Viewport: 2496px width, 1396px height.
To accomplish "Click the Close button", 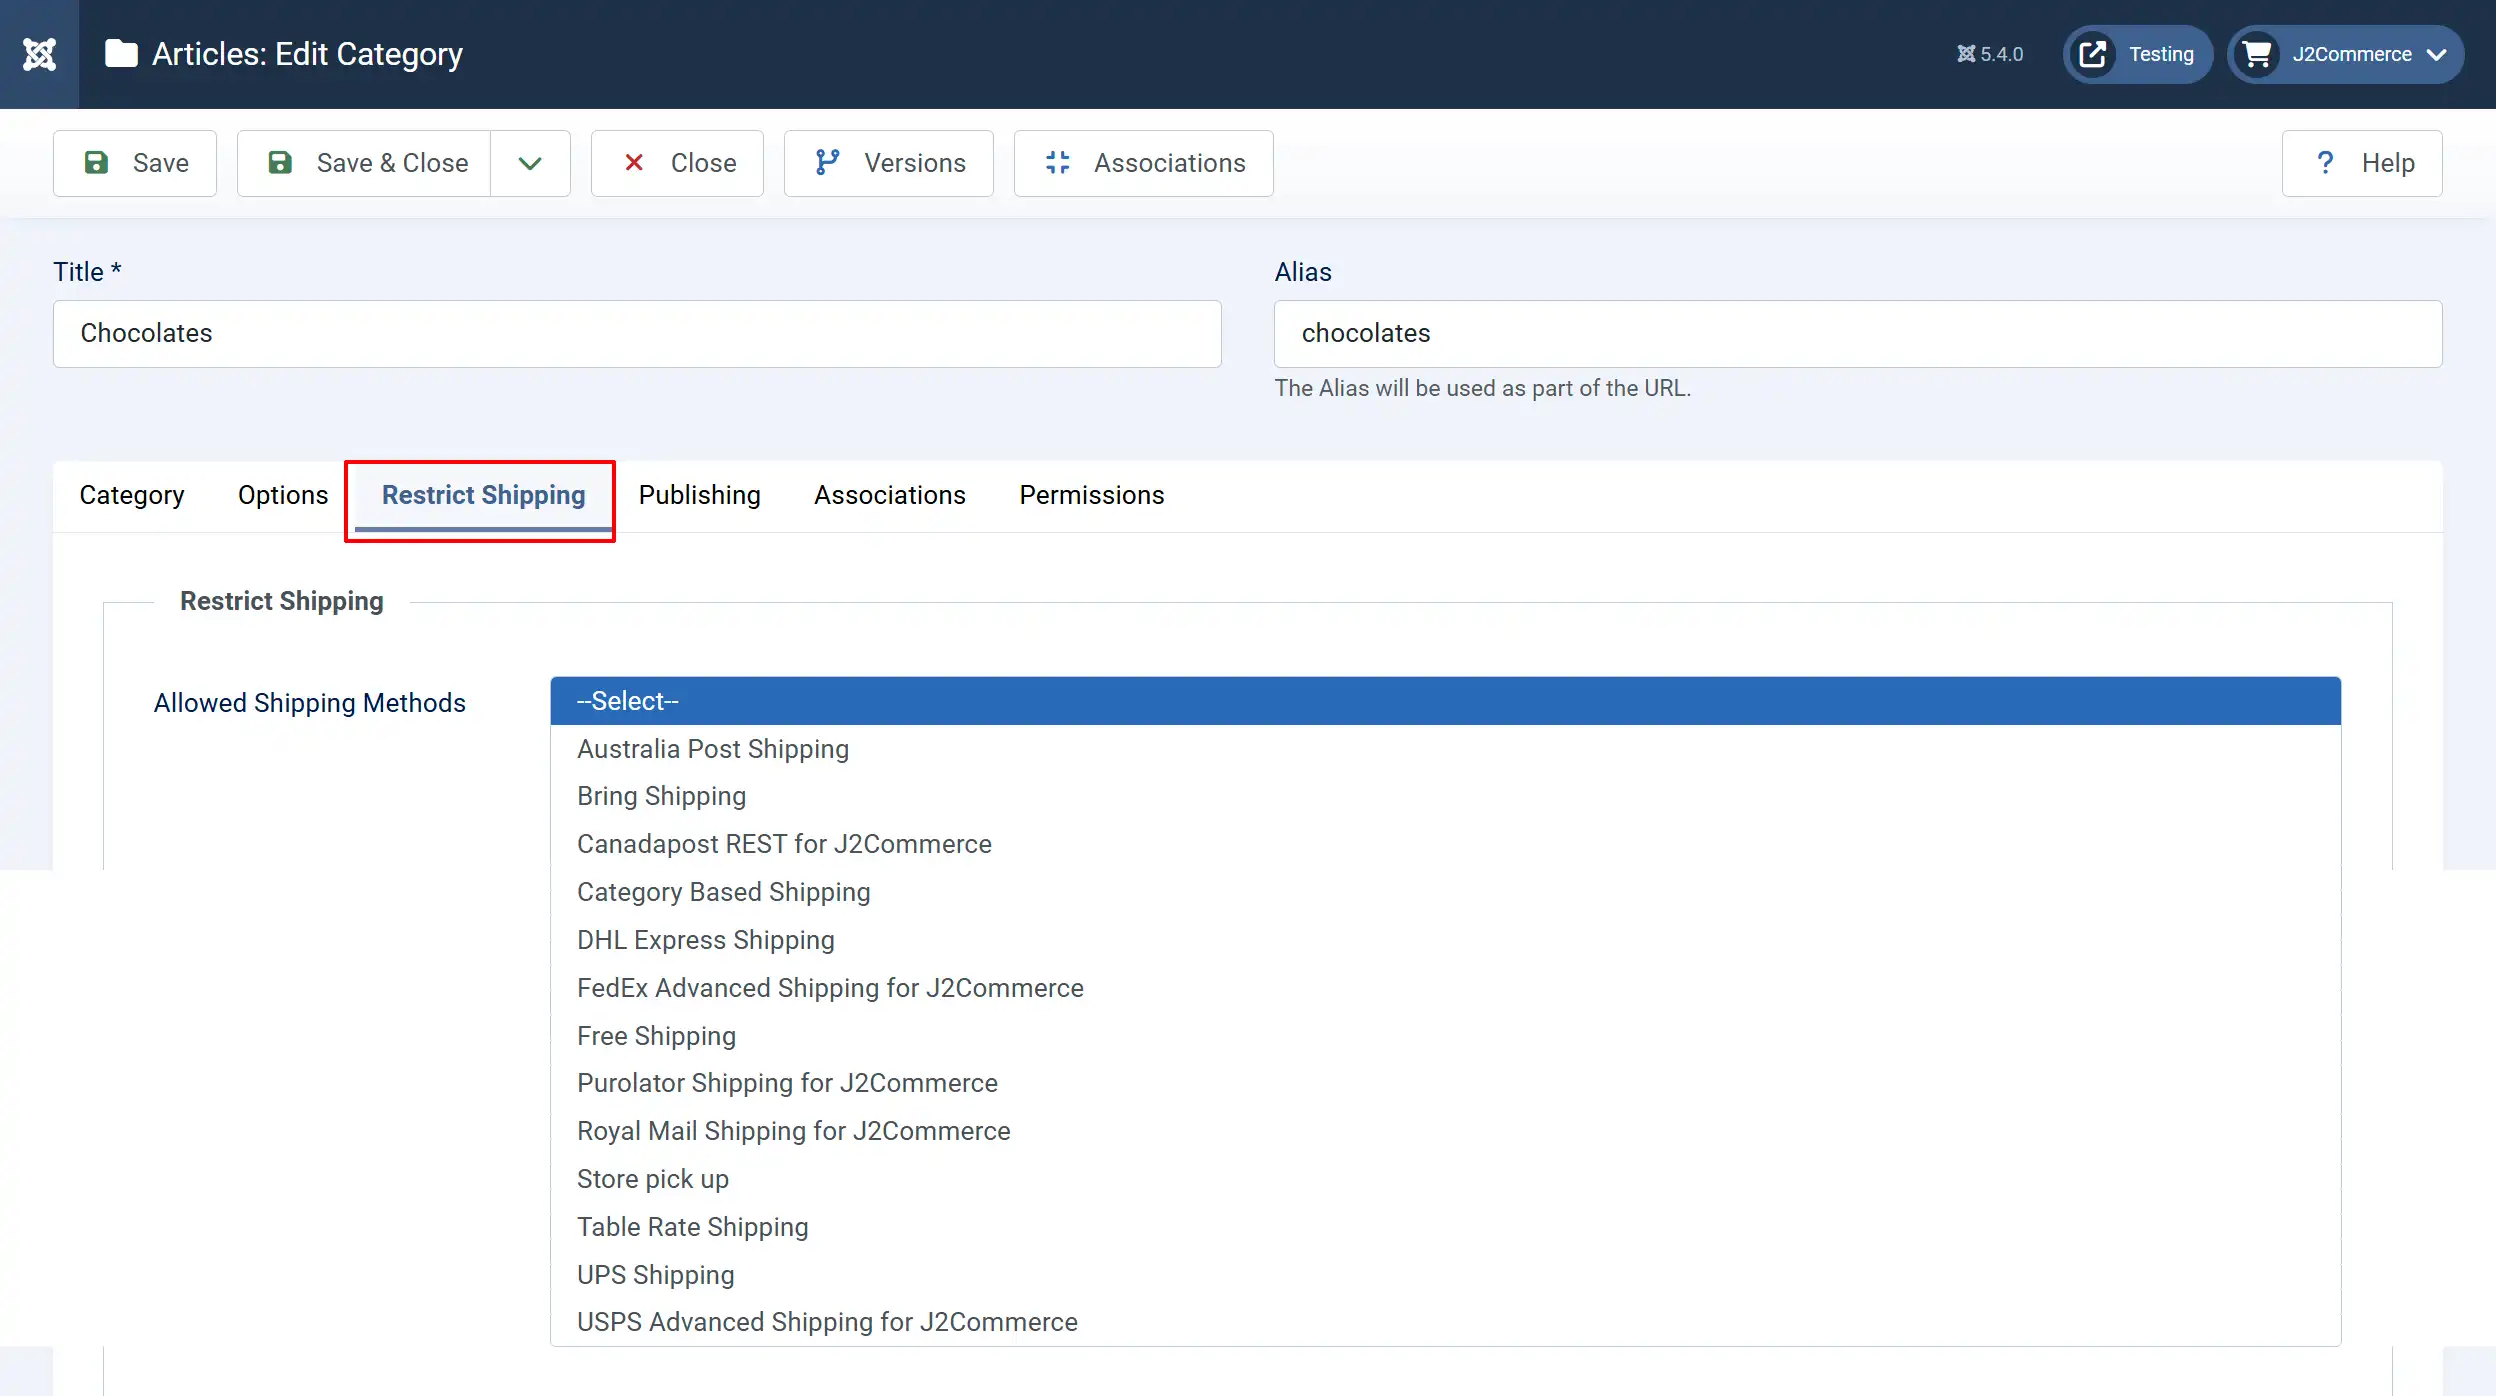I will coord(677,163).
